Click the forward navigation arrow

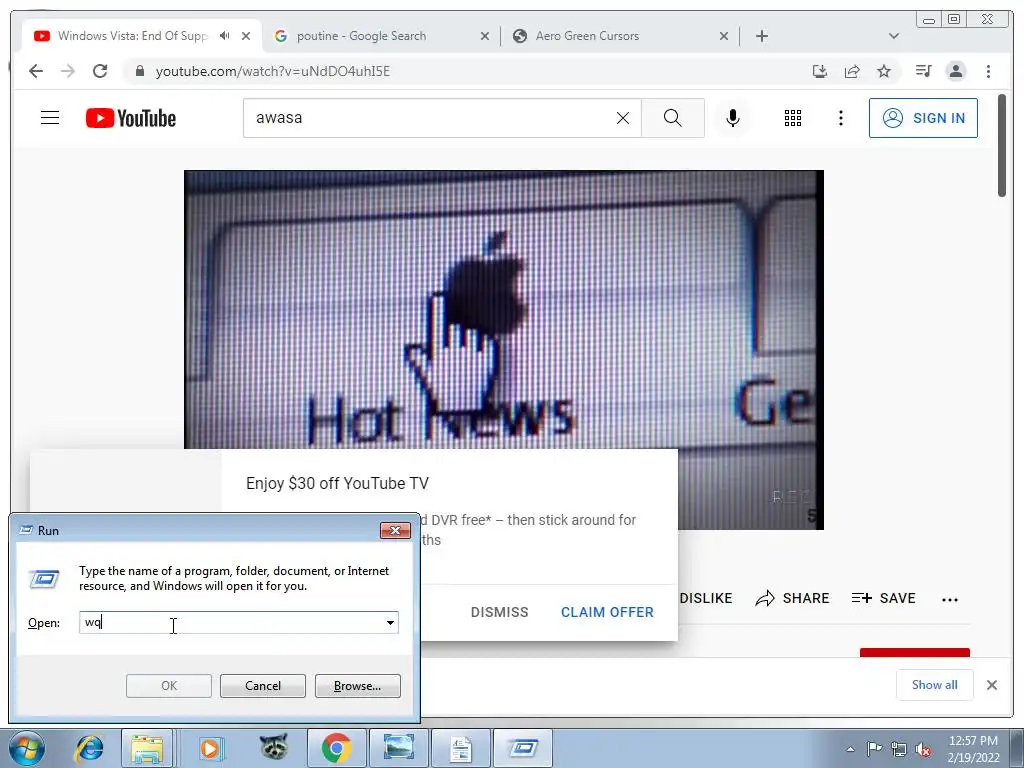tap(68, 71)
